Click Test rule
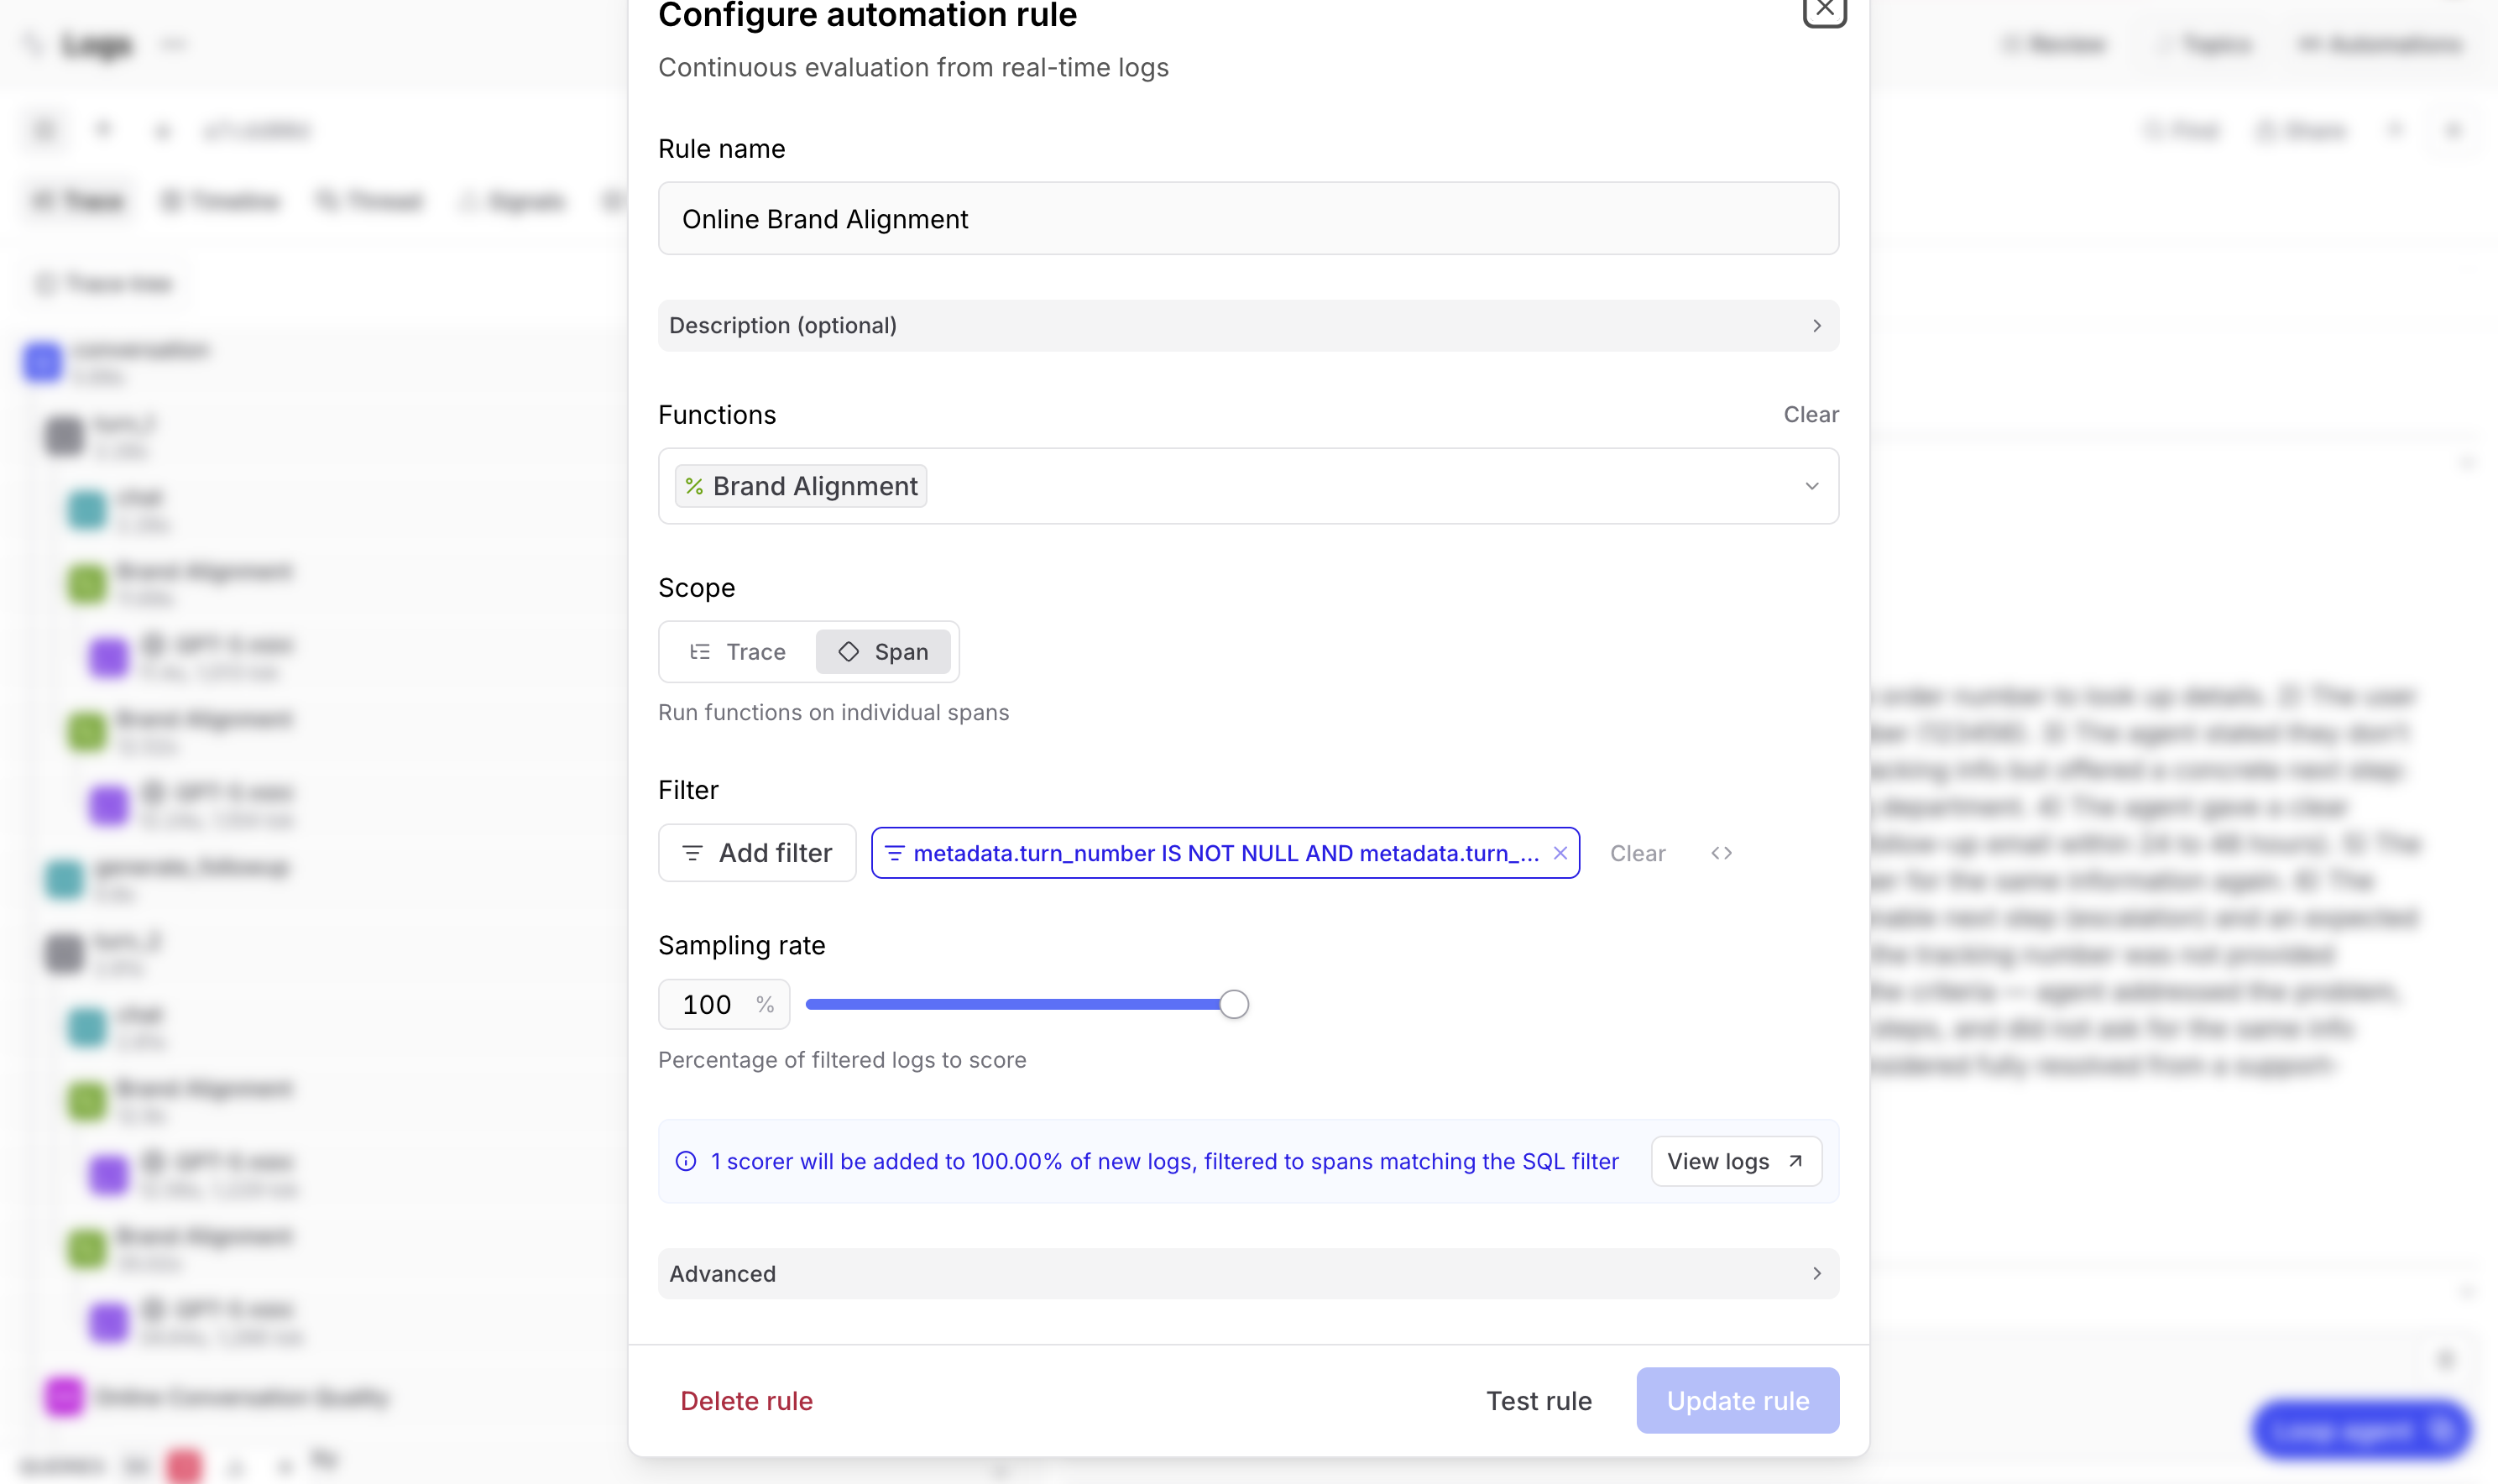2498x1484 pixels. (x=1539, y=1401)
